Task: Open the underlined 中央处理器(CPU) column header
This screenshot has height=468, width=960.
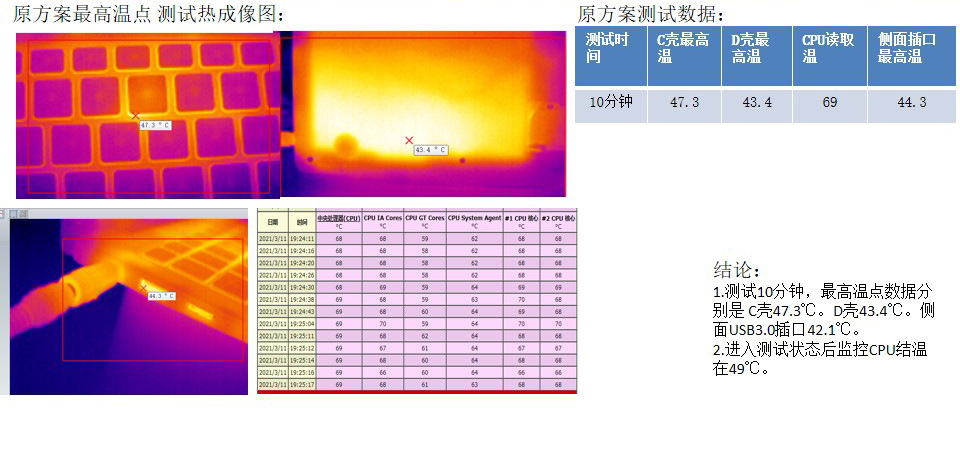Action: click(x=338, y=220)
